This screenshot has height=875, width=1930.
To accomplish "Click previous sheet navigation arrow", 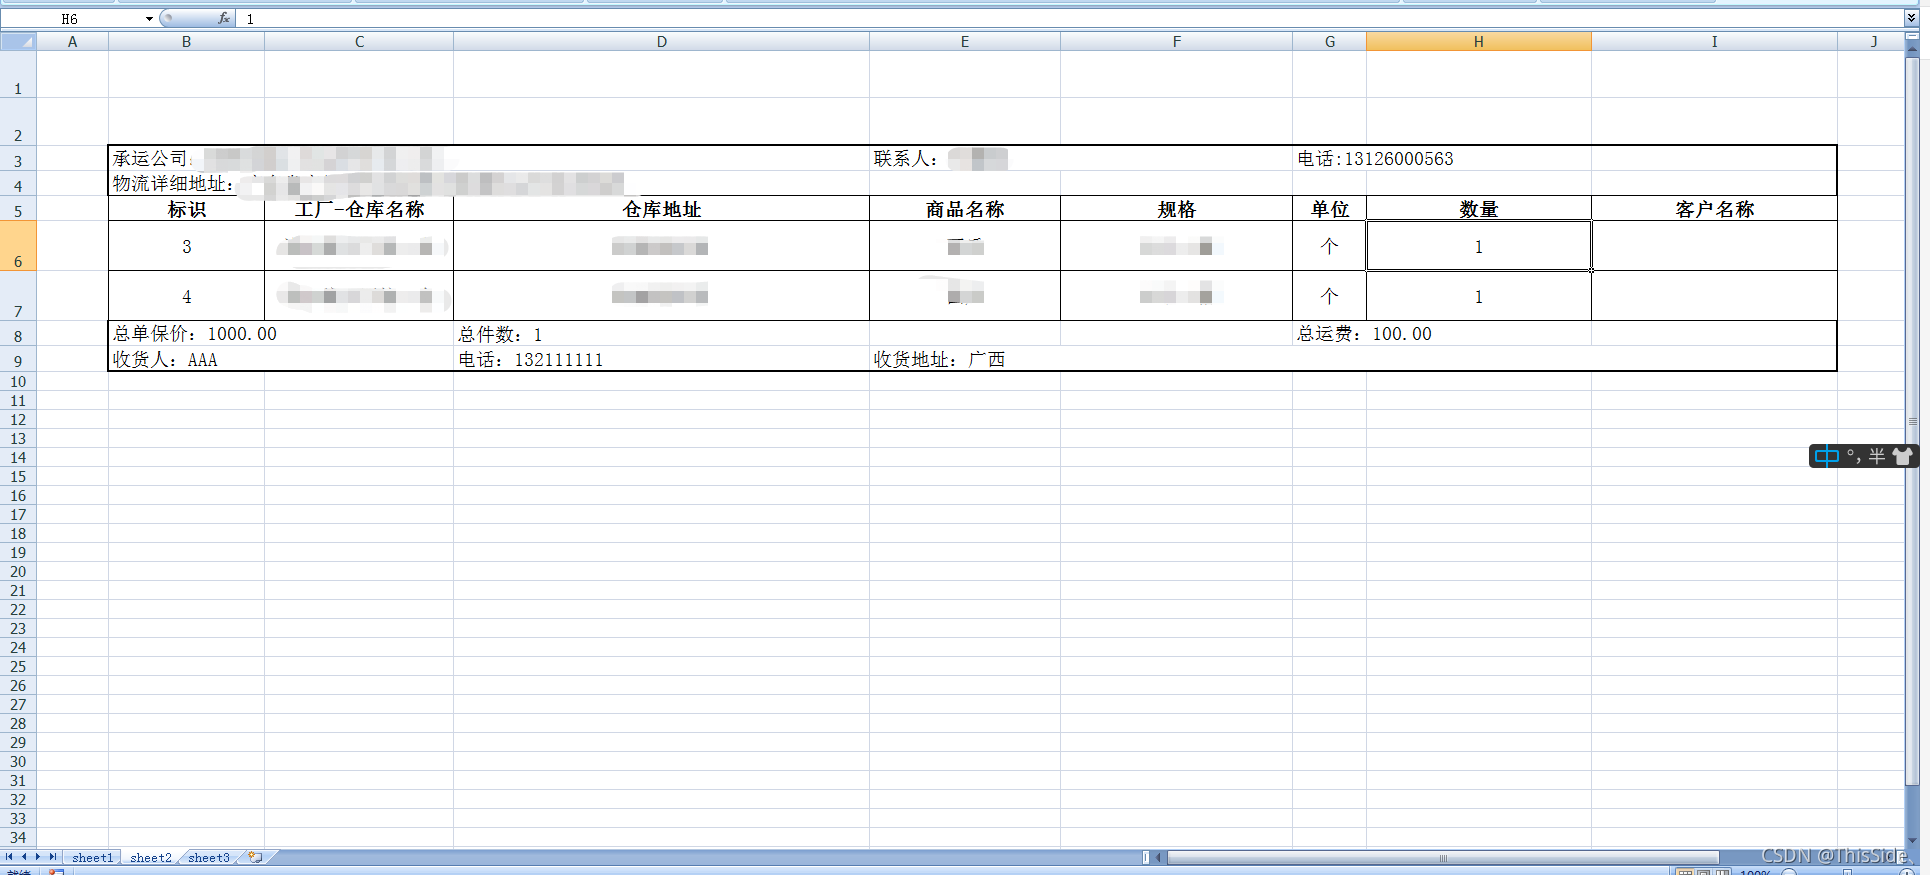I will 24,857.
